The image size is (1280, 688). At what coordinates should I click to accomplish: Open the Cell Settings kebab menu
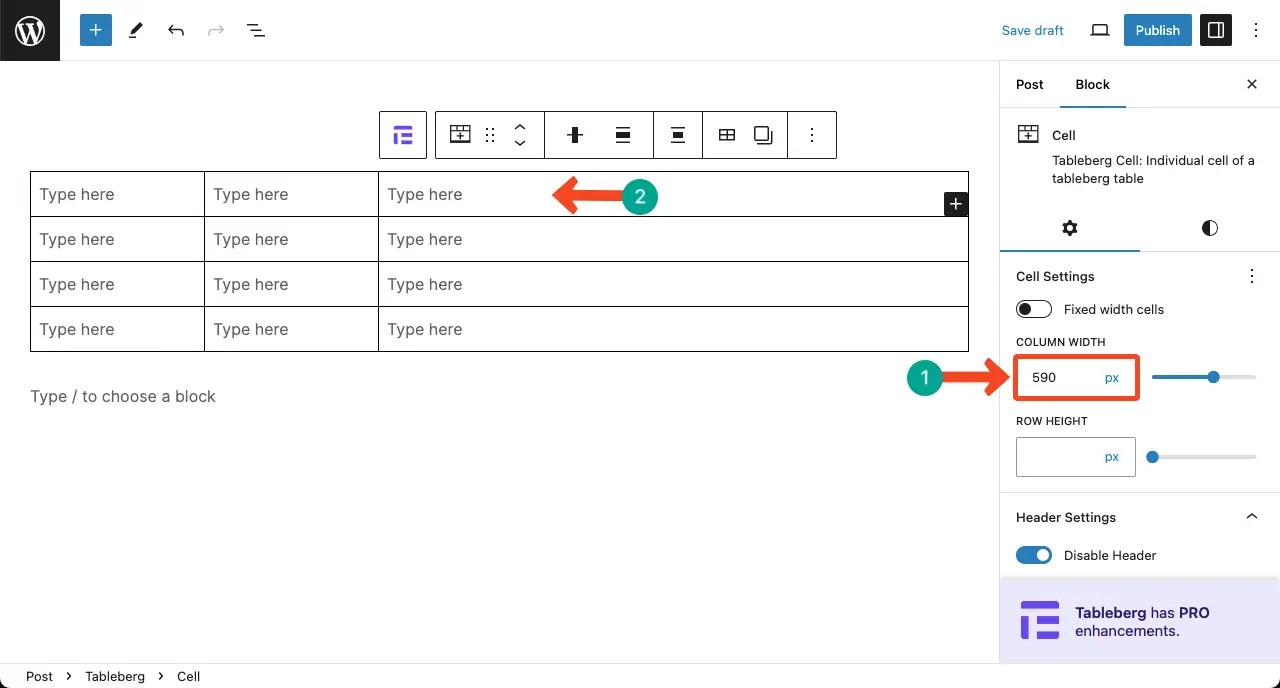pyautogui.click(x=1251, y=276)
